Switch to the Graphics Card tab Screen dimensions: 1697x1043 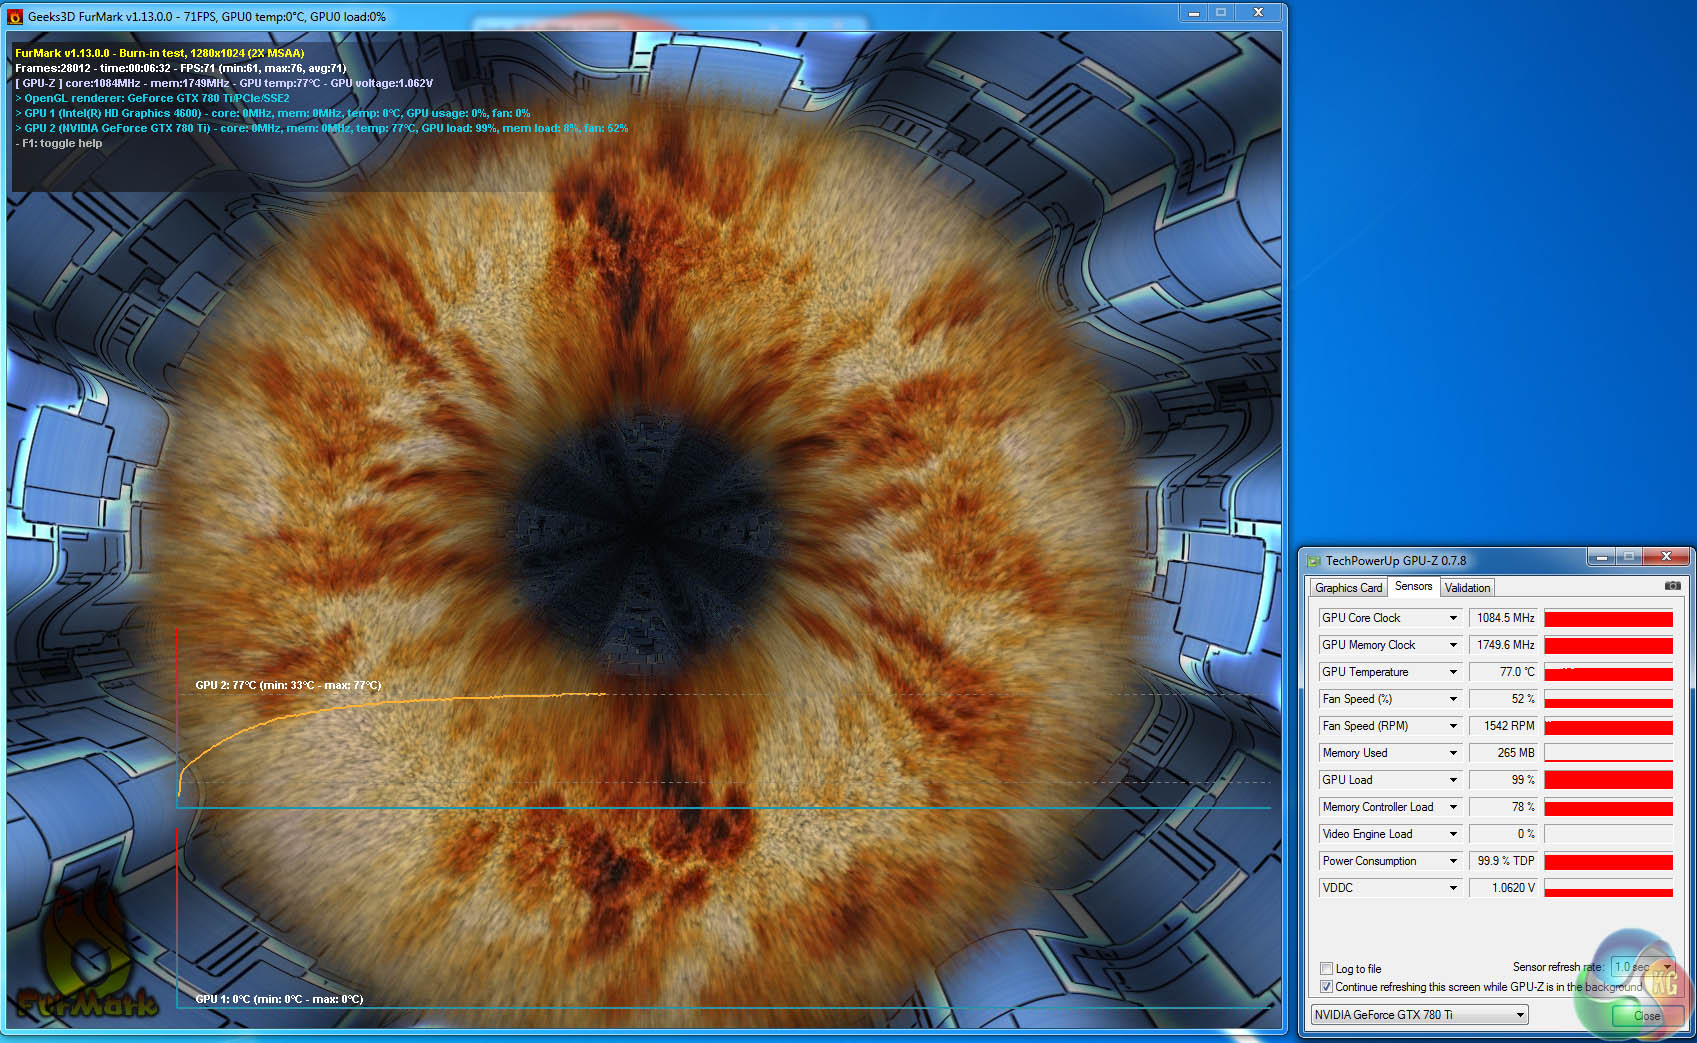pyautogui.click(x=1348, y=588)
